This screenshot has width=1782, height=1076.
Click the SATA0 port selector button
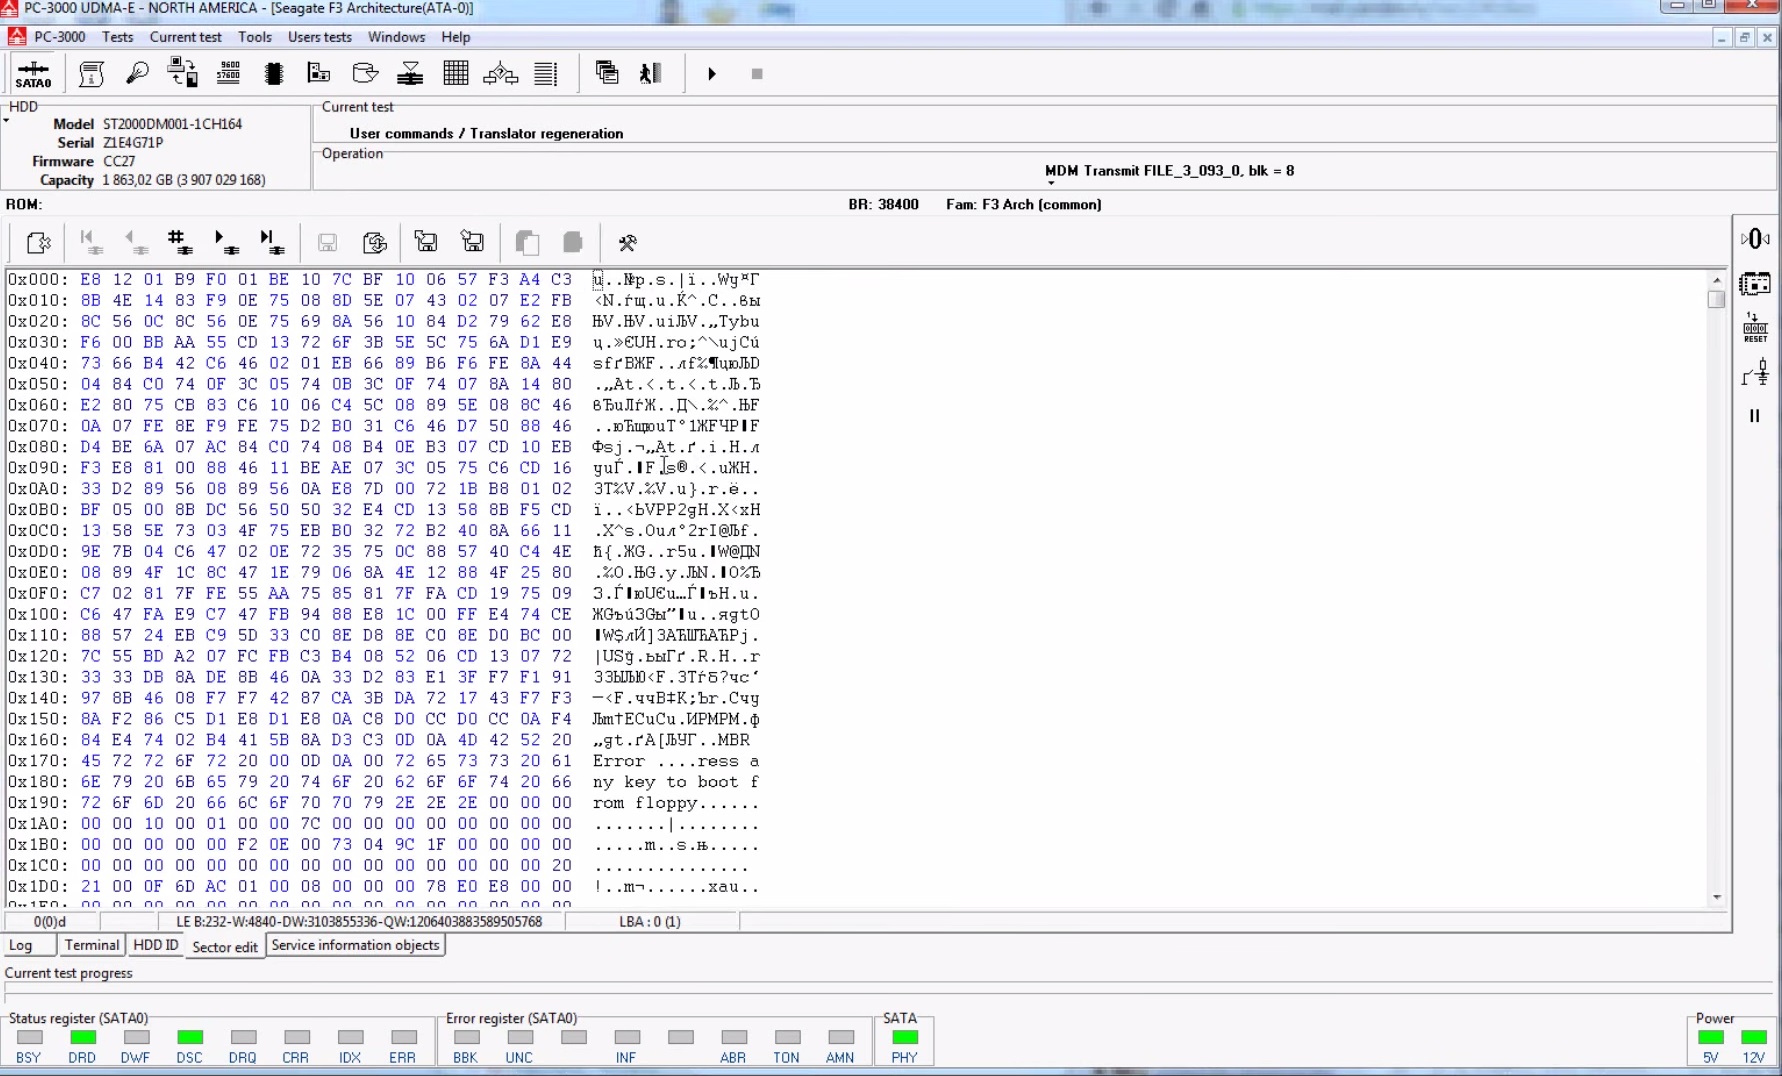[x=33, y=74]
